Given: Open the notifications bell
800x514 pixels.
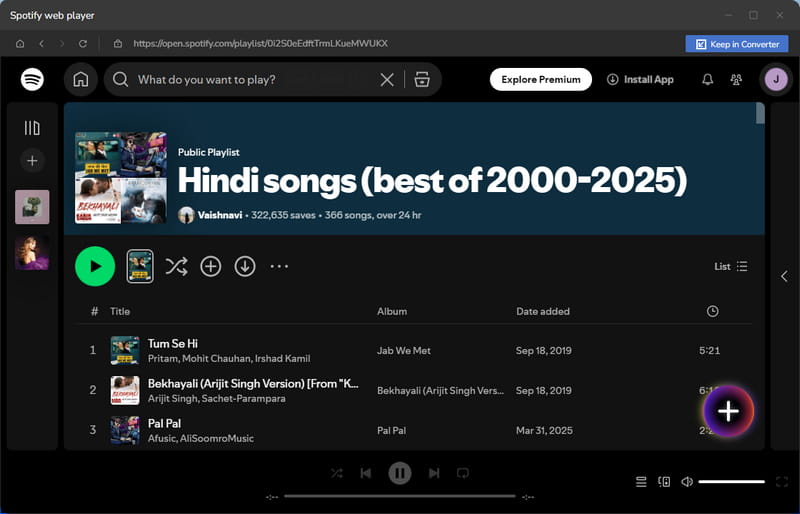Looking at the screenshot, I should (708, 79).
